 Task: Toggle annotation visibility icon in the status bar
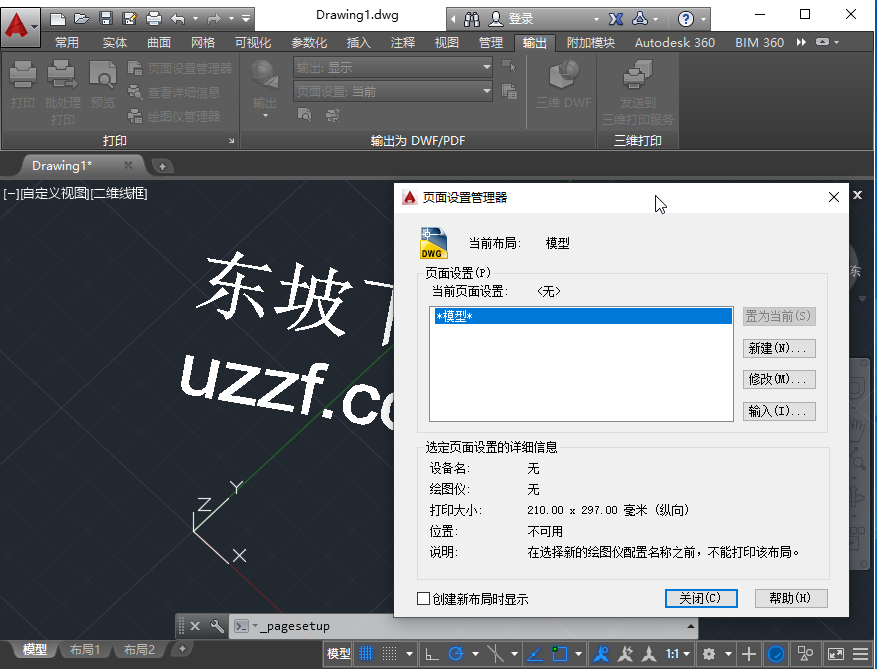(x=601, y=653)
